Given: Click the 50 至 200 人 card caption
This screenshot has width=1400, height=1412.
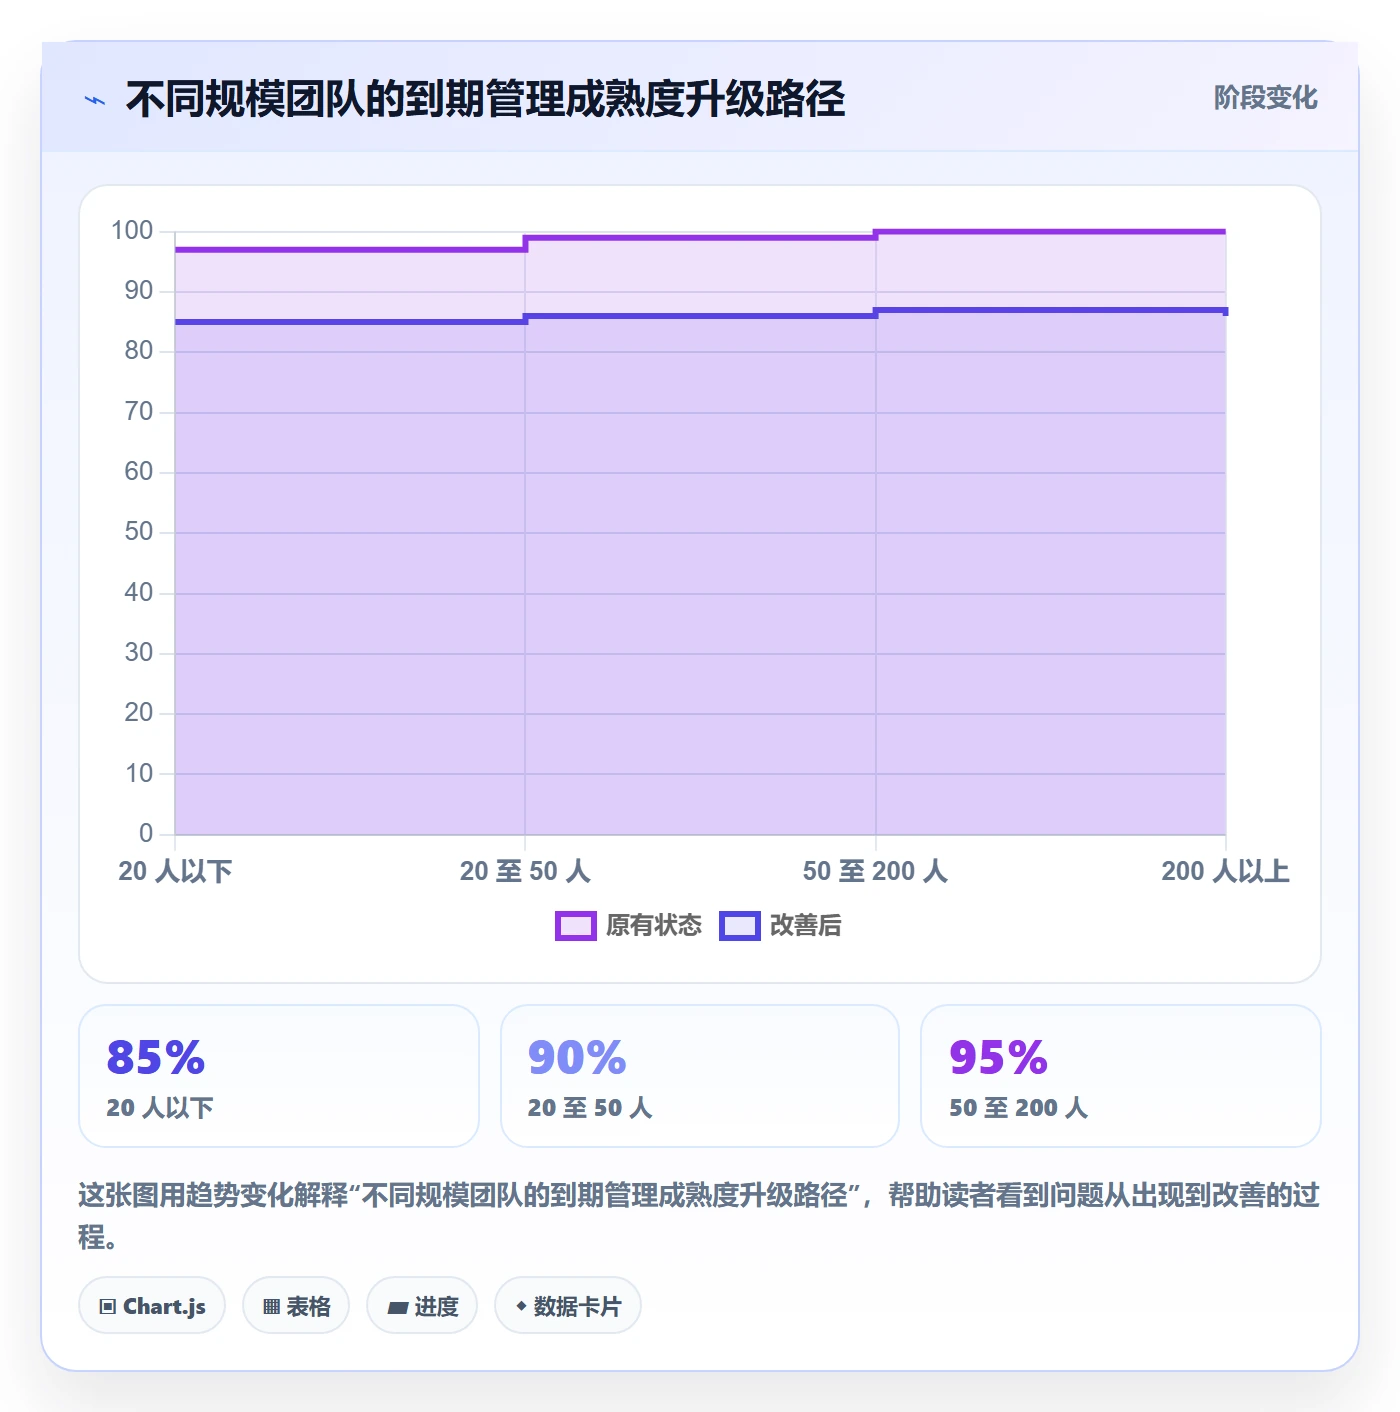Looking at the screenshot, I should pos(1018,1108).
